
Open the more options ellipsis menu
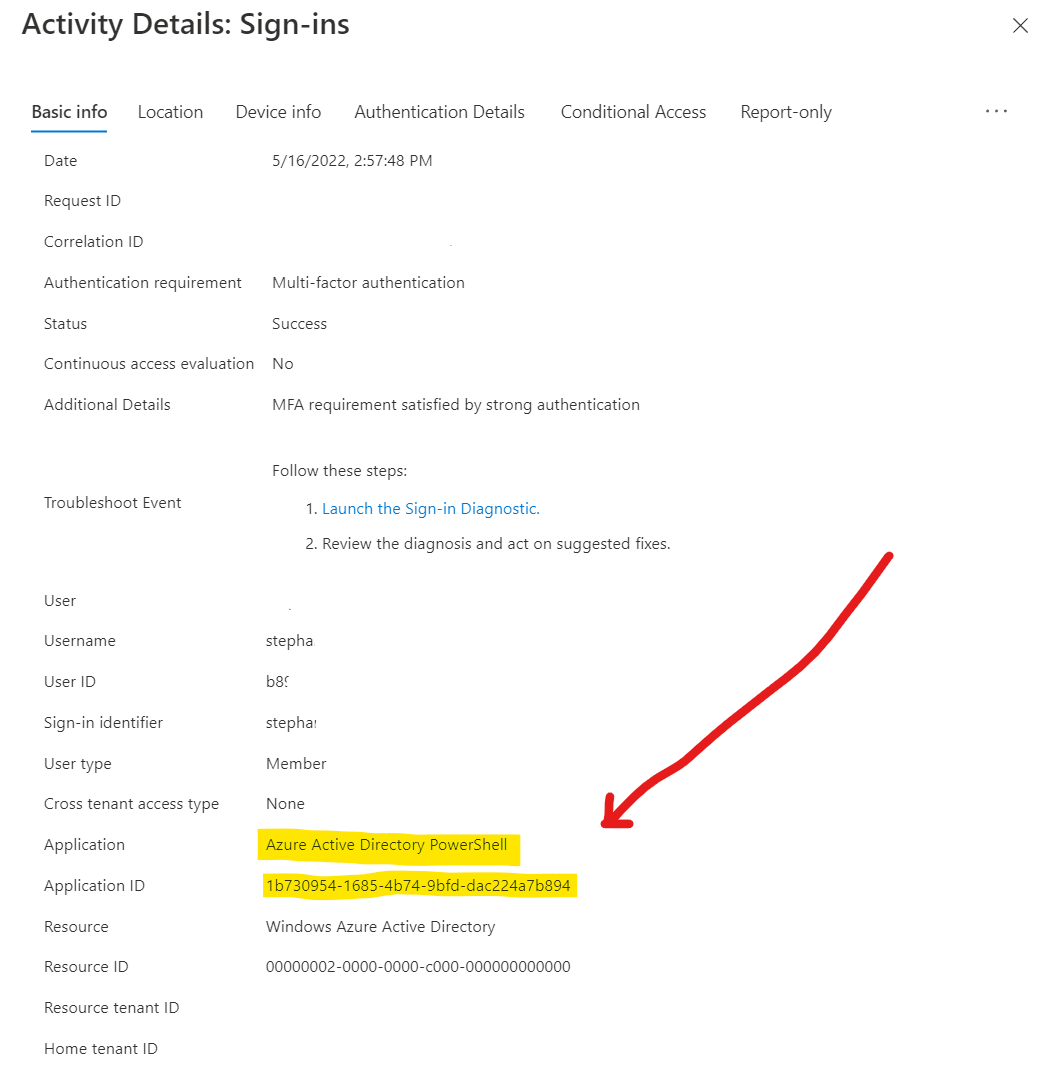pos(996,111)
